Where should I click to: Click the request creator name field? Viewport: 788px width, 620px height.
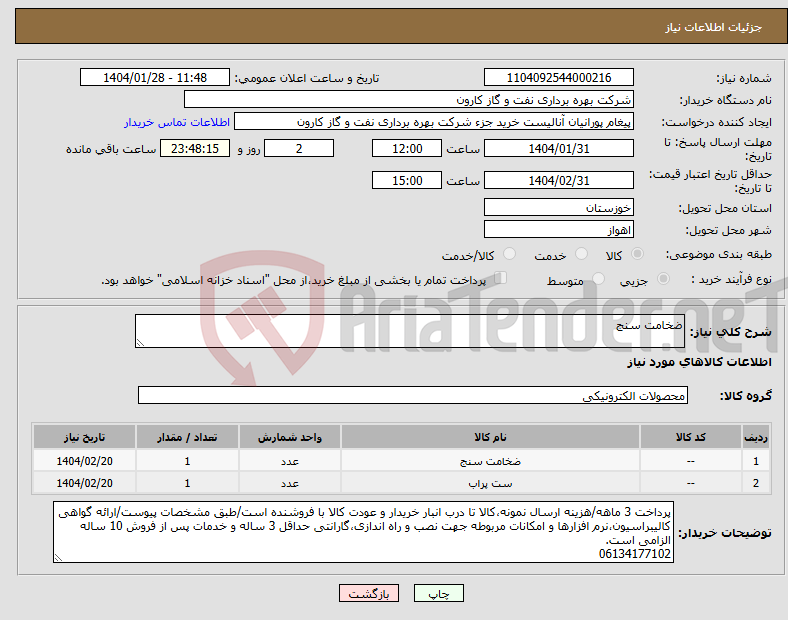(434, 122)
